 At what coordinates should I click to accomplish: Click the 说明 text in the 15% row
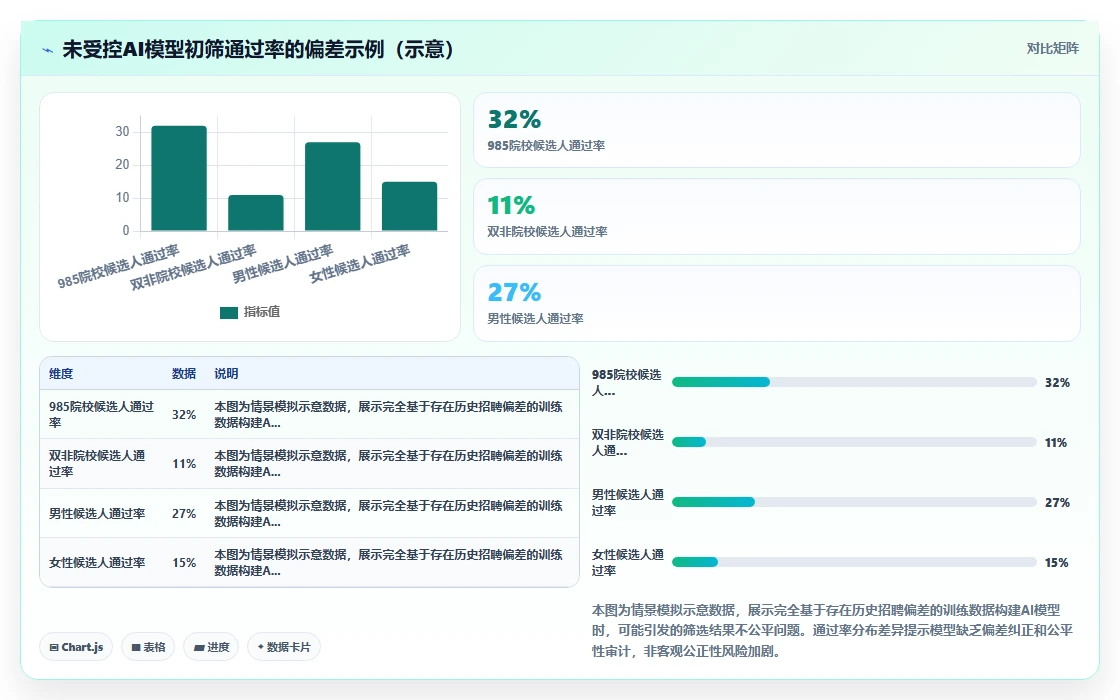pyautogui.click(x=389, y=563)
